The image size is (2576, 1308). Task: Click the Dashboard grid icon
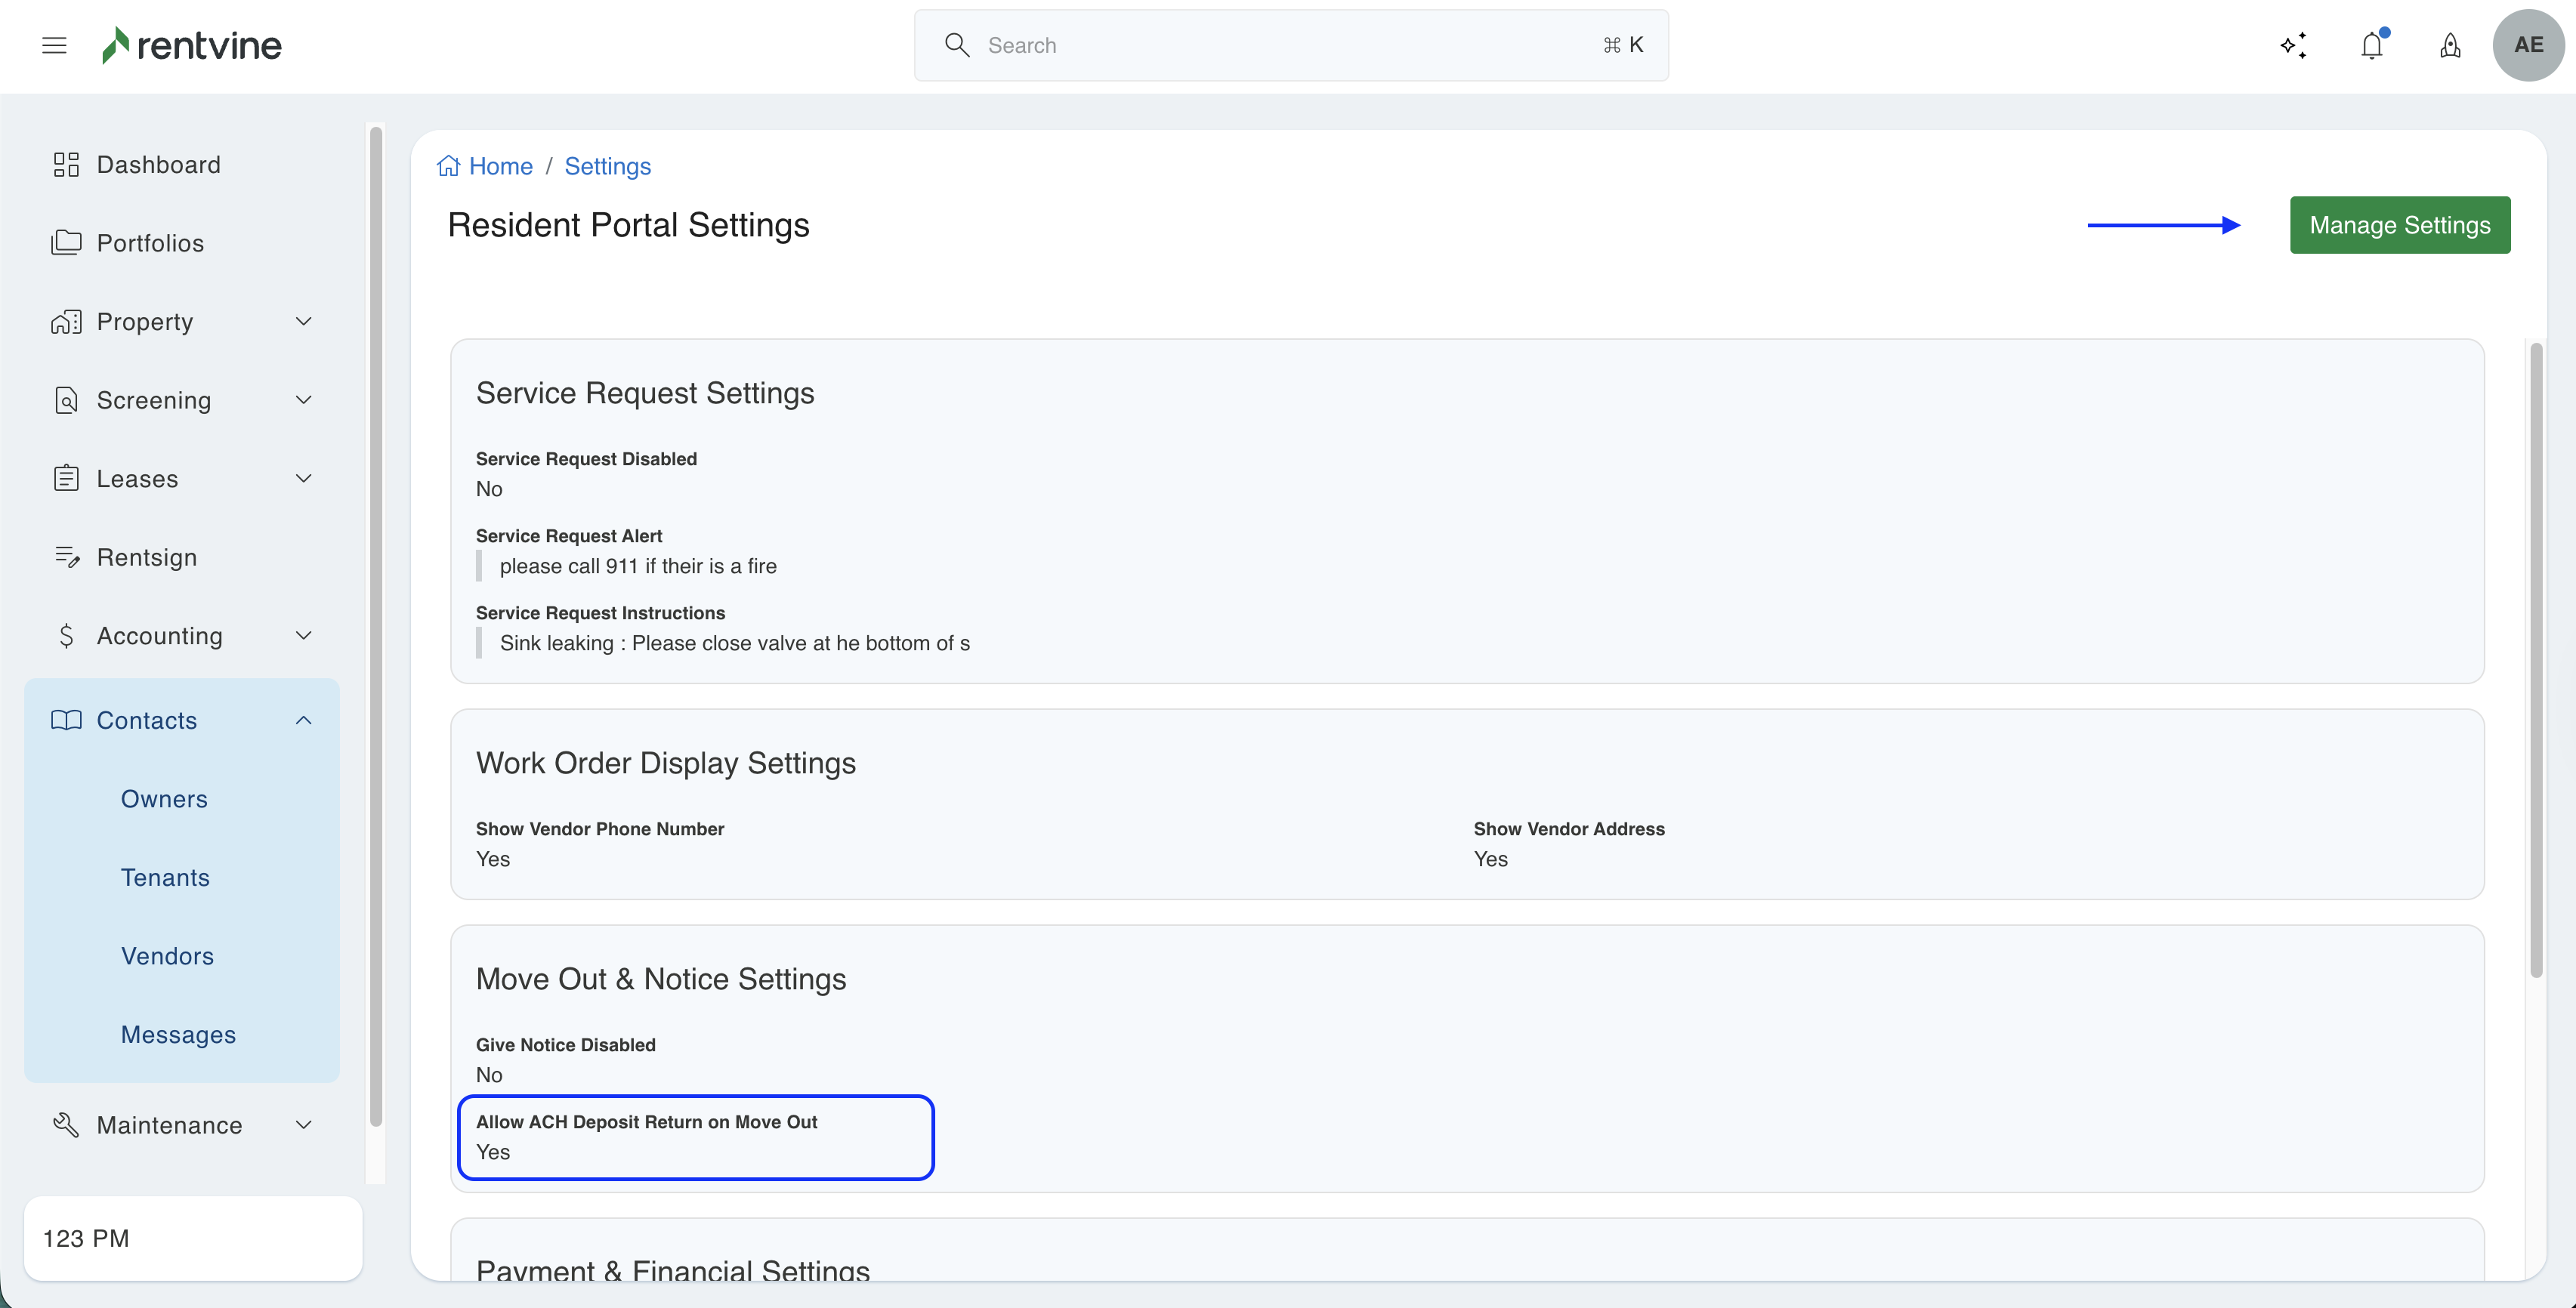(x=66, y=165)
